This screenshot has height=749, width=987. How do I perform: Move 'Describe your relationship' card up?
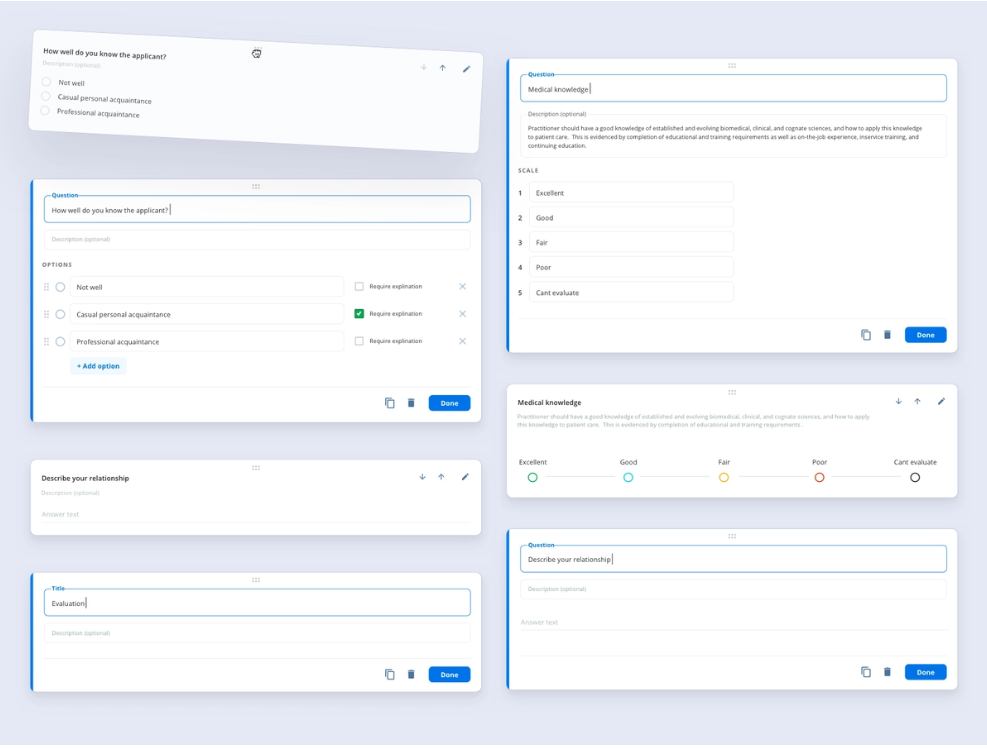point(441,477)
